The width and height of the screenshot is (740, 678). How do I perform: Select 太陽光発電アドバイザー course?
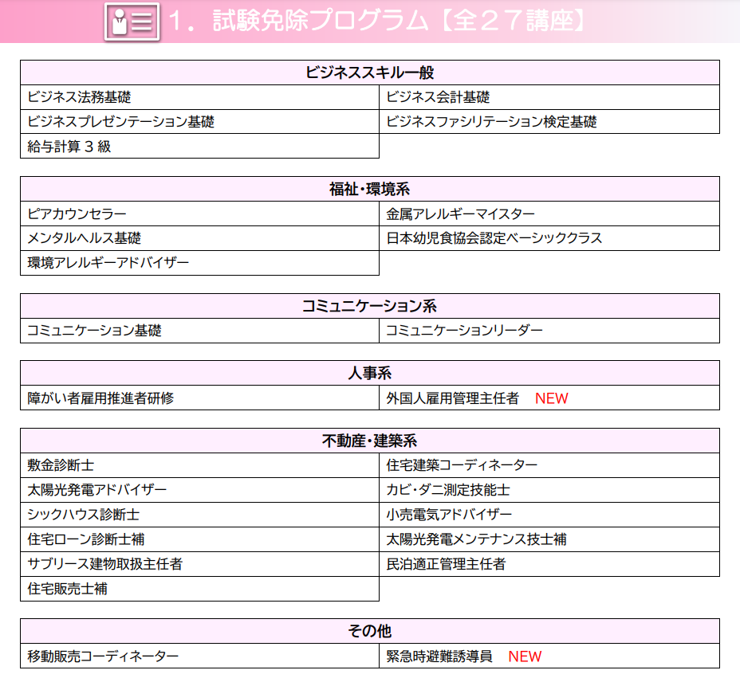200,490
